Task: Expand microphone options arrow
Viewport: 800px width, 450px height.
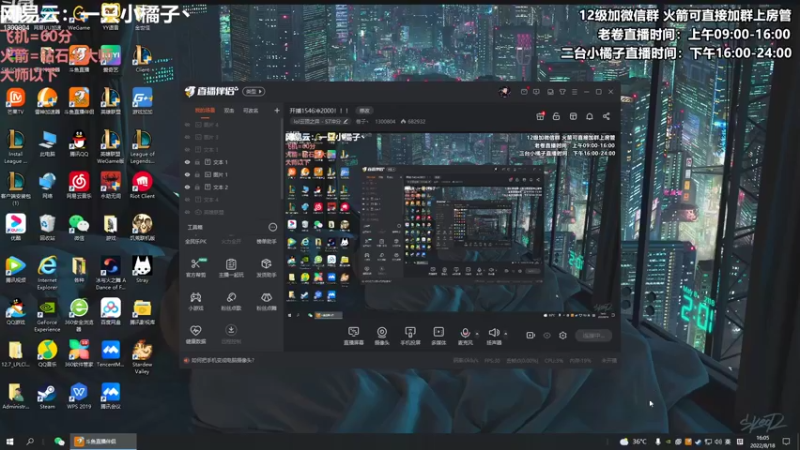Action: [477, 334]
